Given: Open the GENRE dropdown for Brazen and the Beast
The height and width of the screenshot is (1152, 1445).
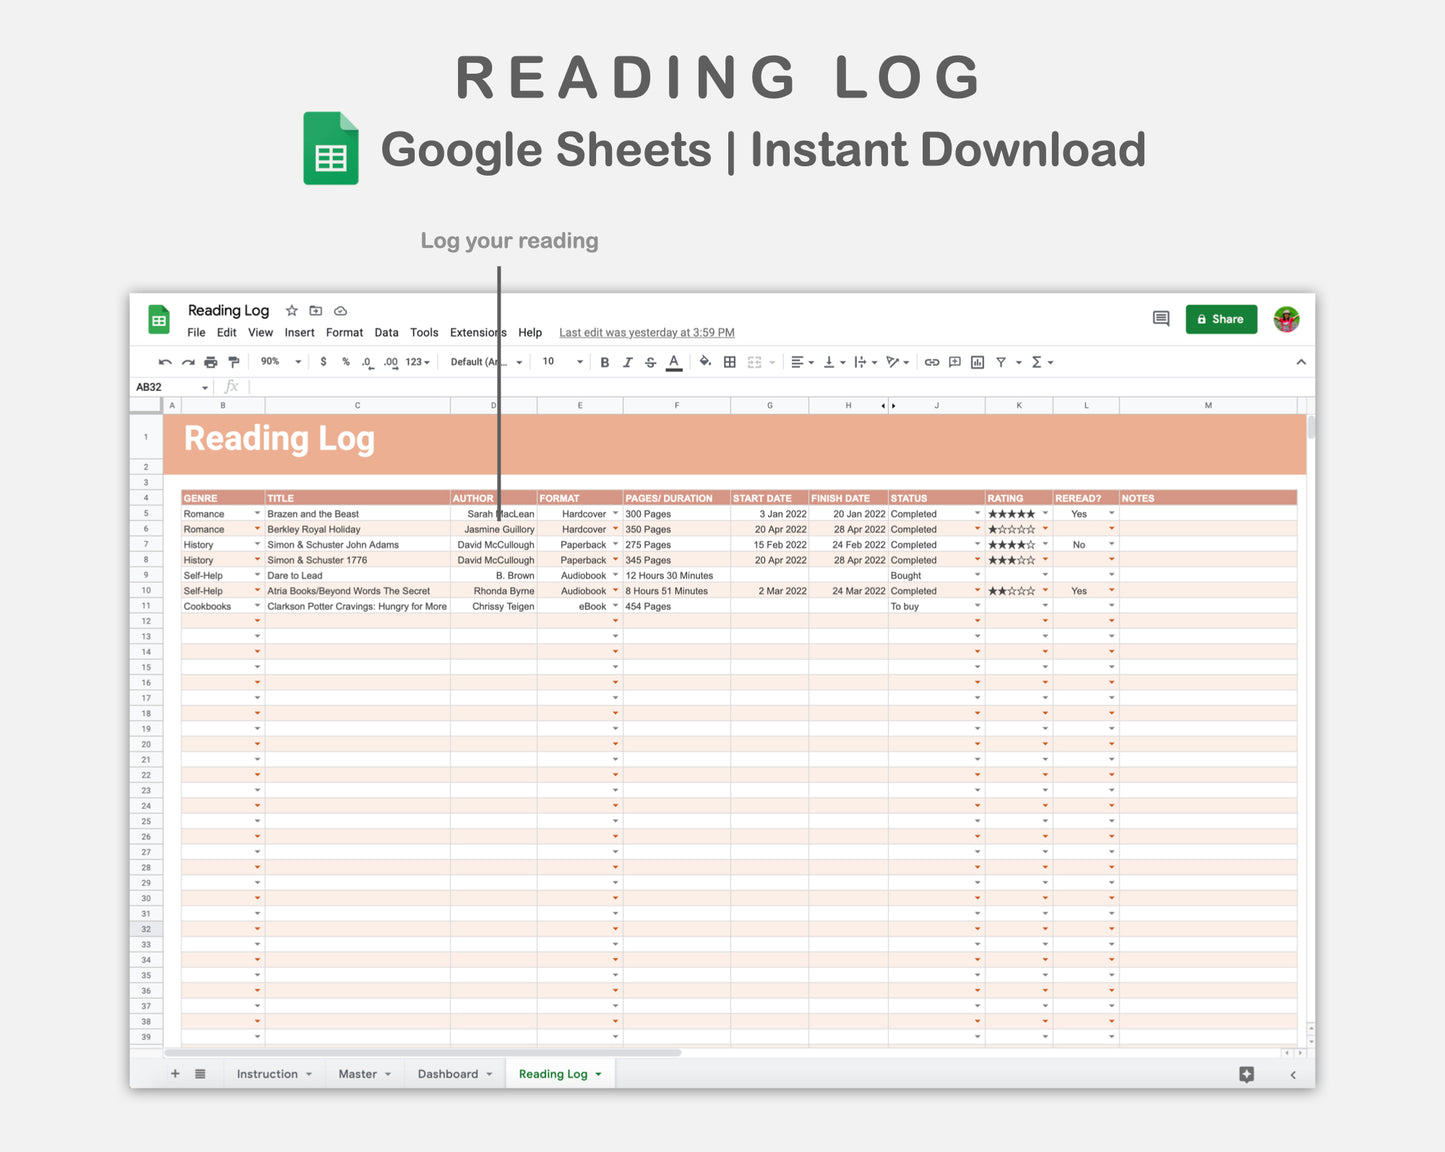Looking at the screenshot, I should click(257, 513).
